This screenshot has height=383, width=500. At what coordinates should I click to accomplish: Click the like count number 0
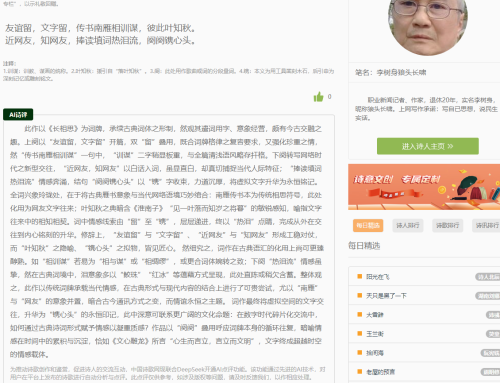point(329,97)
